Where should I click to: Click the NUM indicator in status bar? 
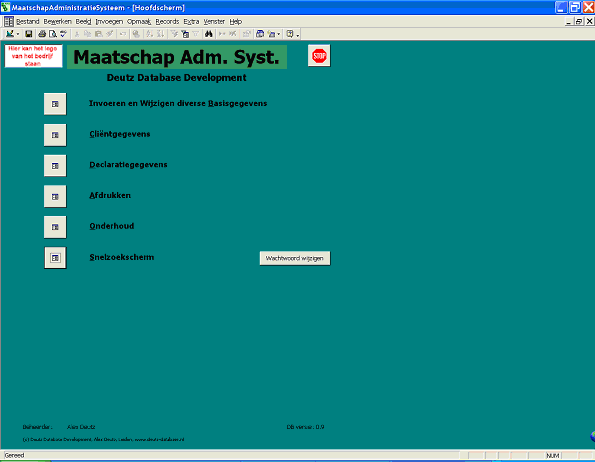pyautogui.click(x=552, y=456)
